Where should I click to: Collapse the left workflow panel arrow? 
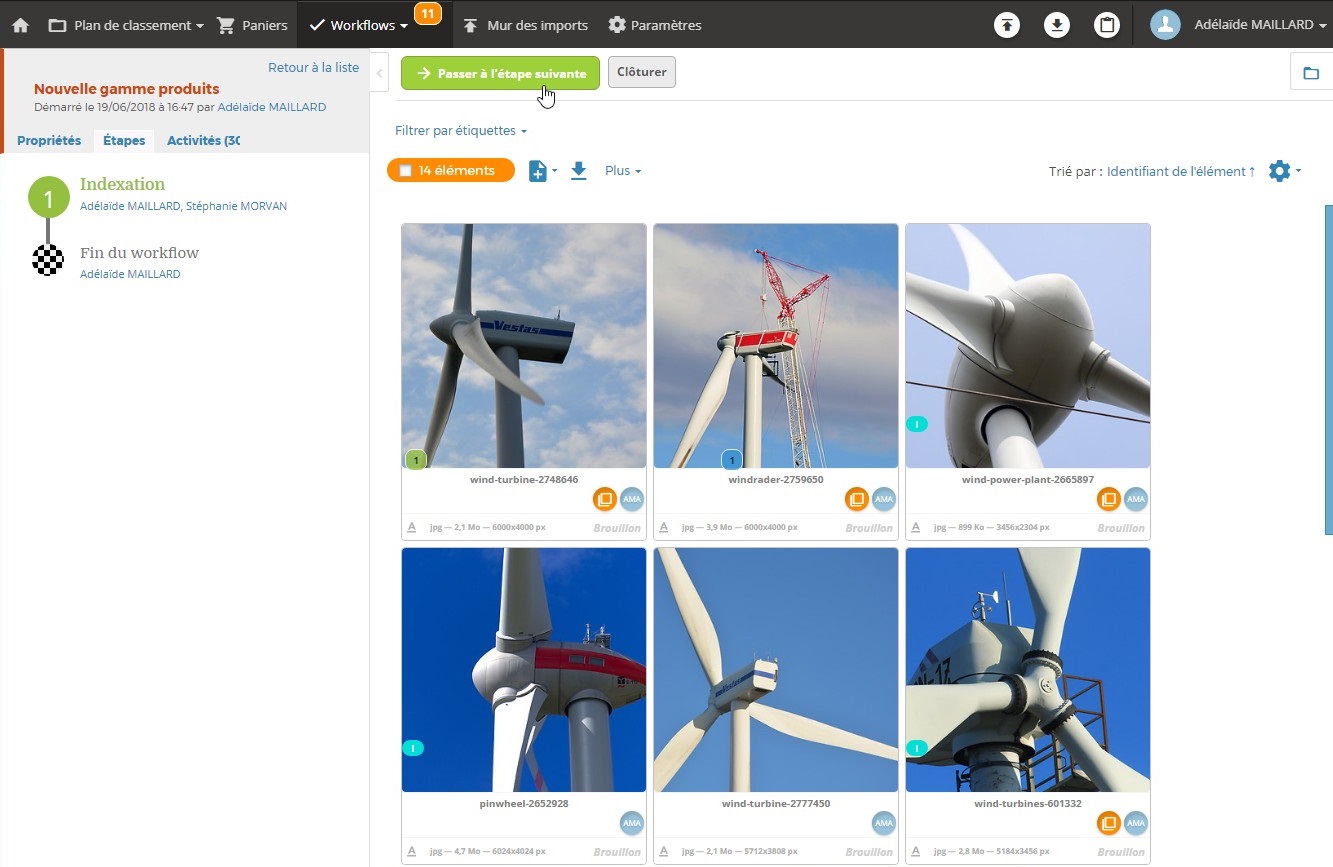tap(379, 73)
